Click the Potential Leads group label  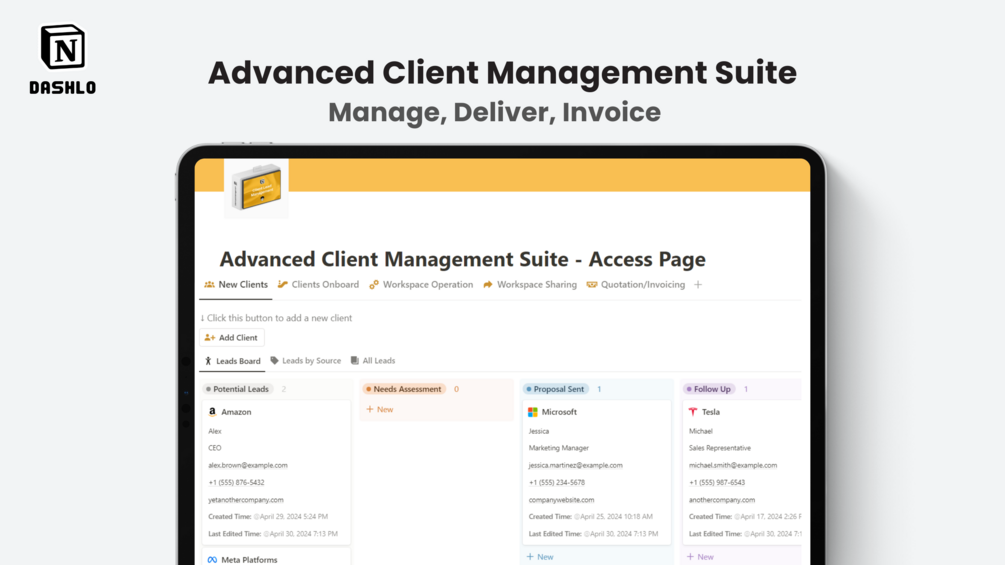(238, 389)
